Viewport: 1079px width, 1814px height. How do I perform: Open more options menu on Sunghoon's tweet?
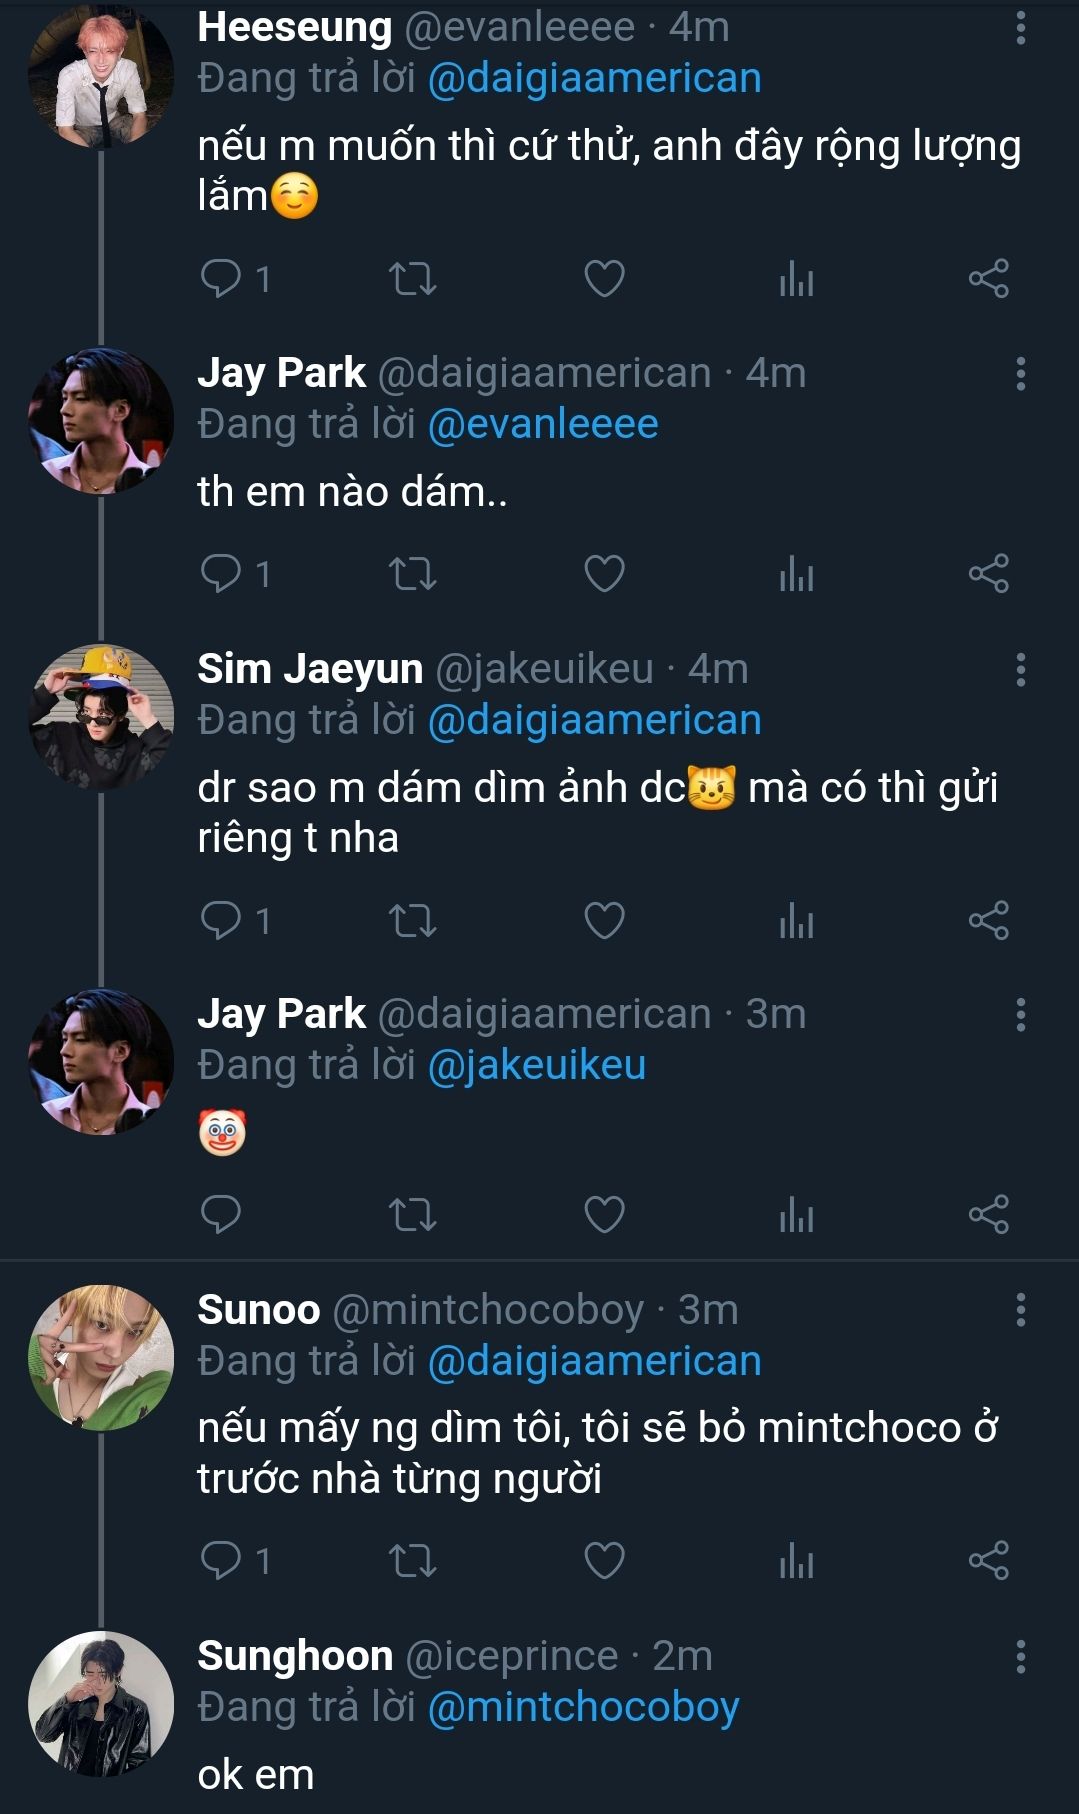tap(1020, 1656)
